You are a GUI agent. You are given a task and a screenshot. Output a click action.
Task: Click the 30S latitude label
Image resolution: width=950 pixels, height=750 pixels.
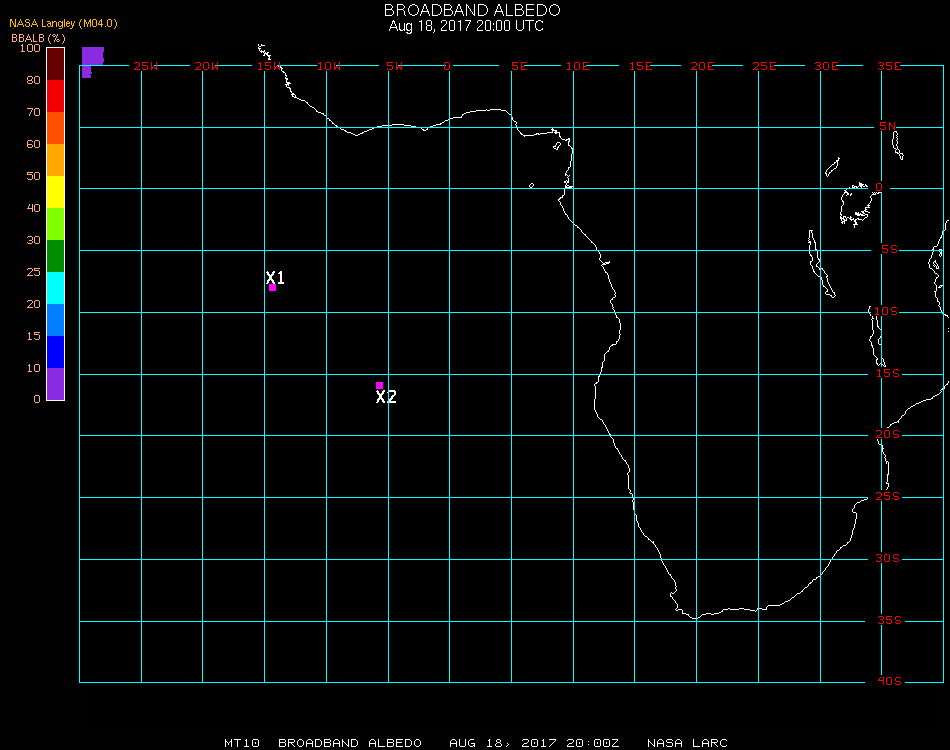888,558
